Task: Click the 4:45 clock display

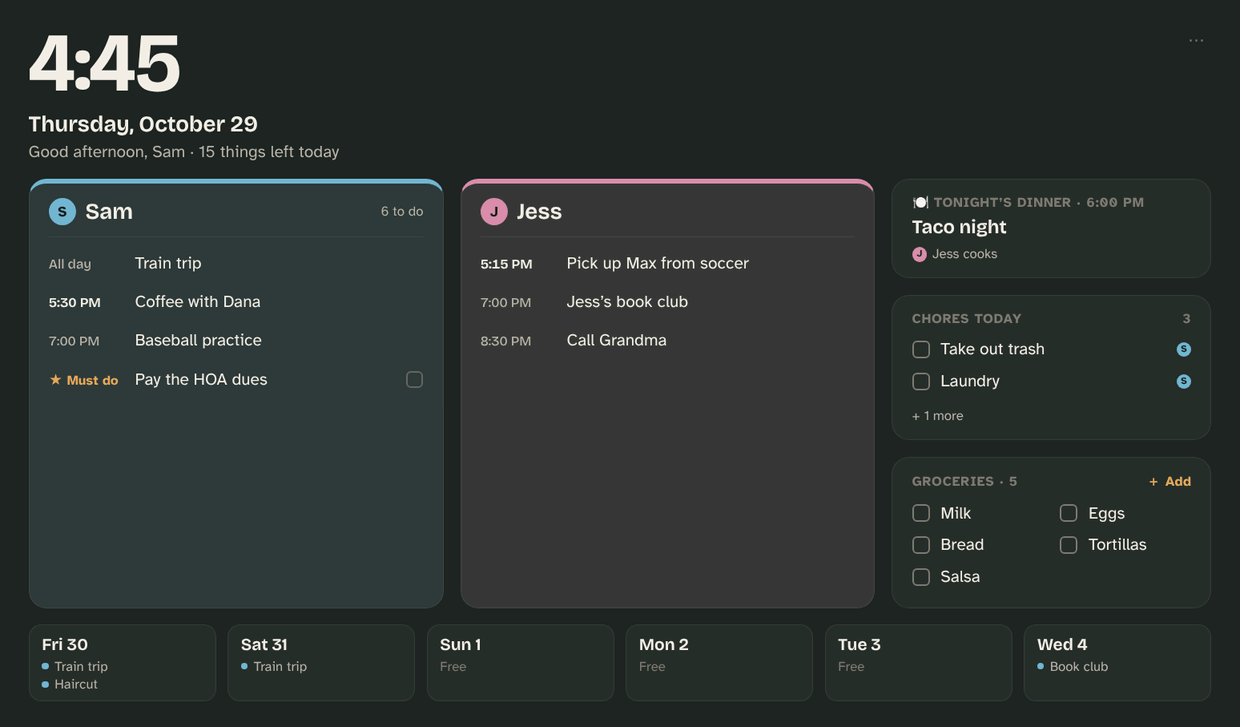Action: coord(104,64)
